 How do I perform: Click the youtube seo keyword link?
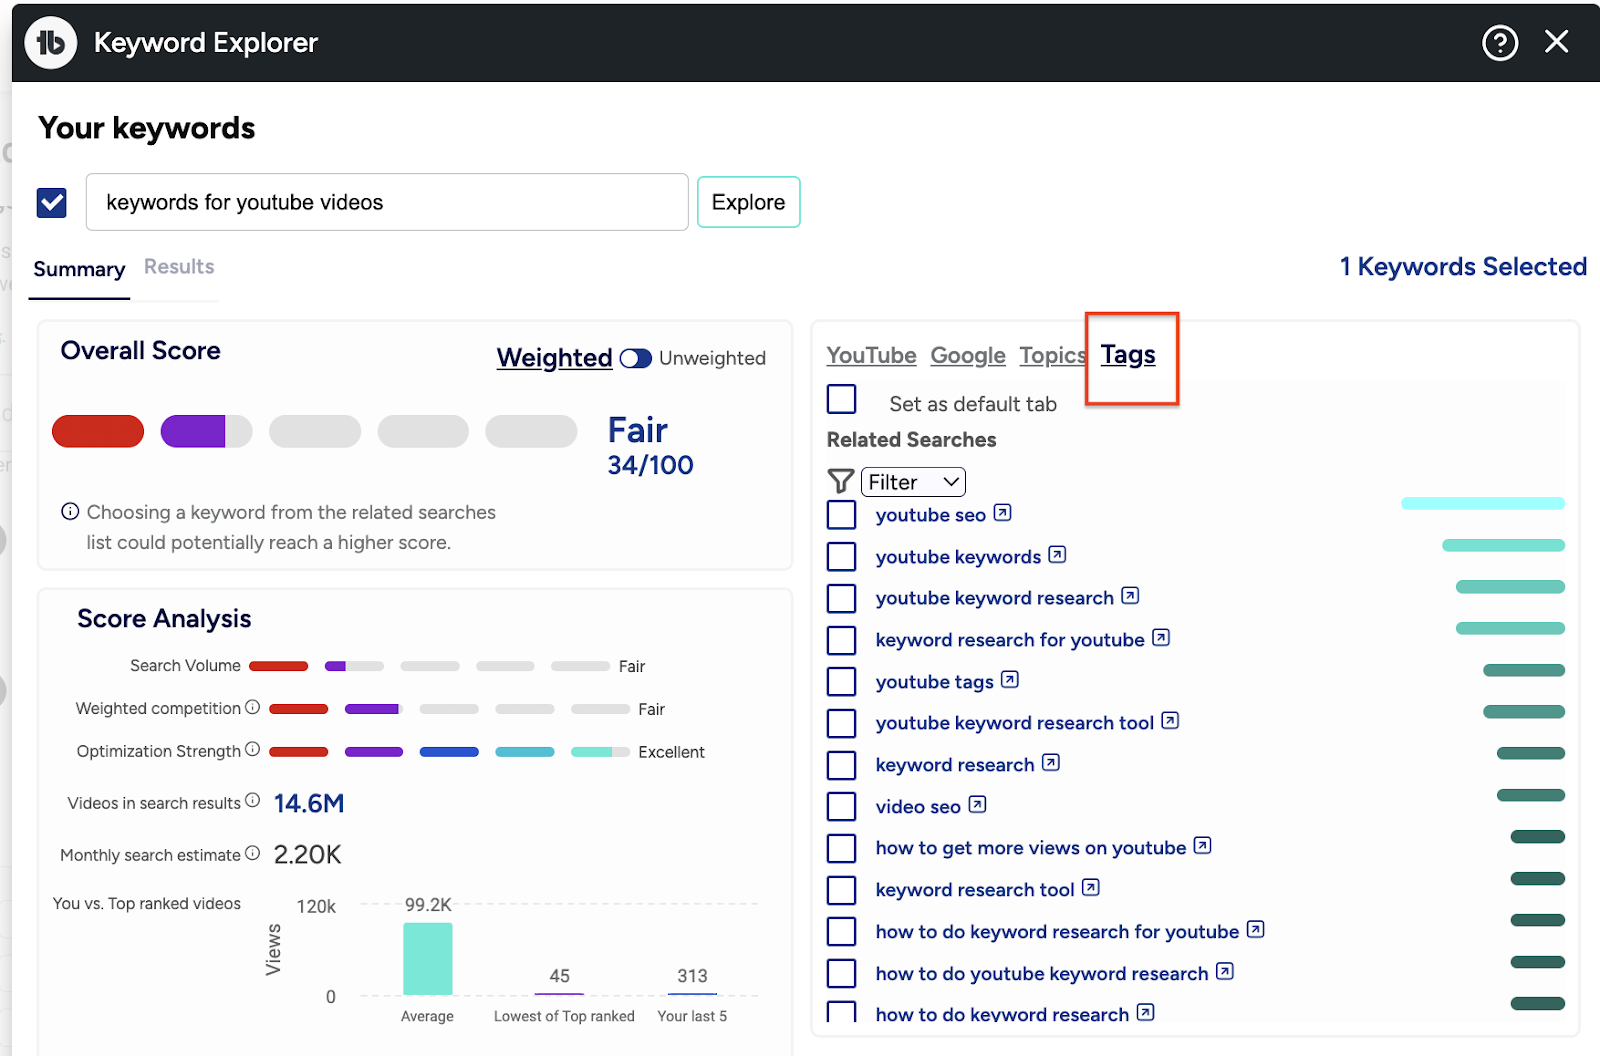coord(930,515)
